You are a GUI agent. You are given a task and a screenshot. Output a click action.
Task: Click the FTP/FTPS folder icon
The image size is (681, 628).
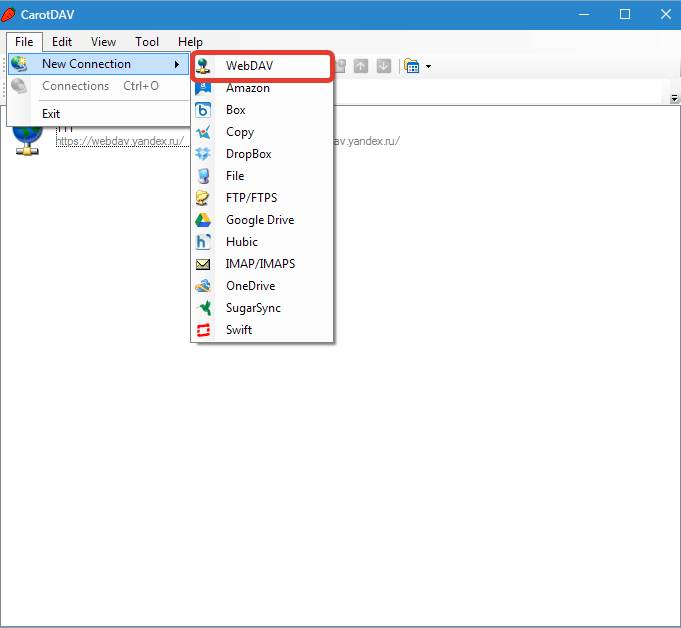pyautogui.click(x=203, y=198)
